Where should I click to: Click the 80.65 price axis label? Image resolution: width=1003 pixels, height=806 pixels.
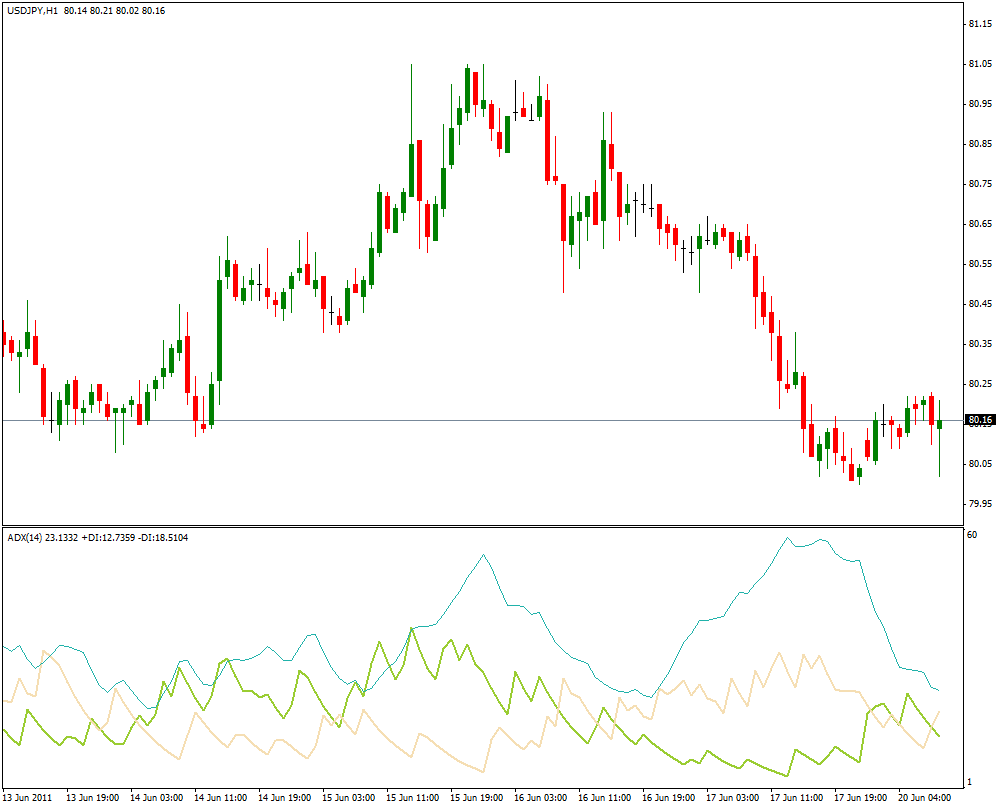(x=980, y=224)
